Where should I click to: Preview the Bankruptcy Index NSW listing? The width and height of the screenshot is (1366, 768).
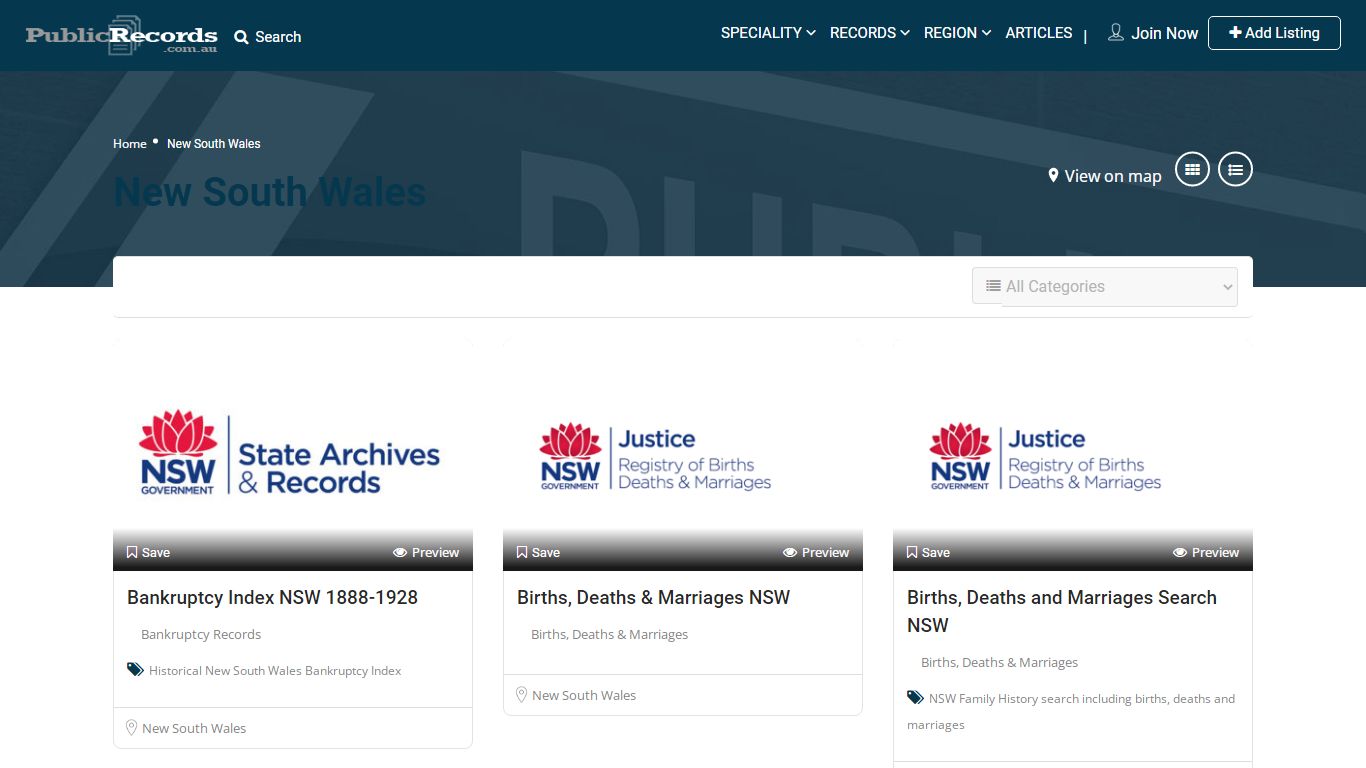pyautogui.click(x=426, y=552)
